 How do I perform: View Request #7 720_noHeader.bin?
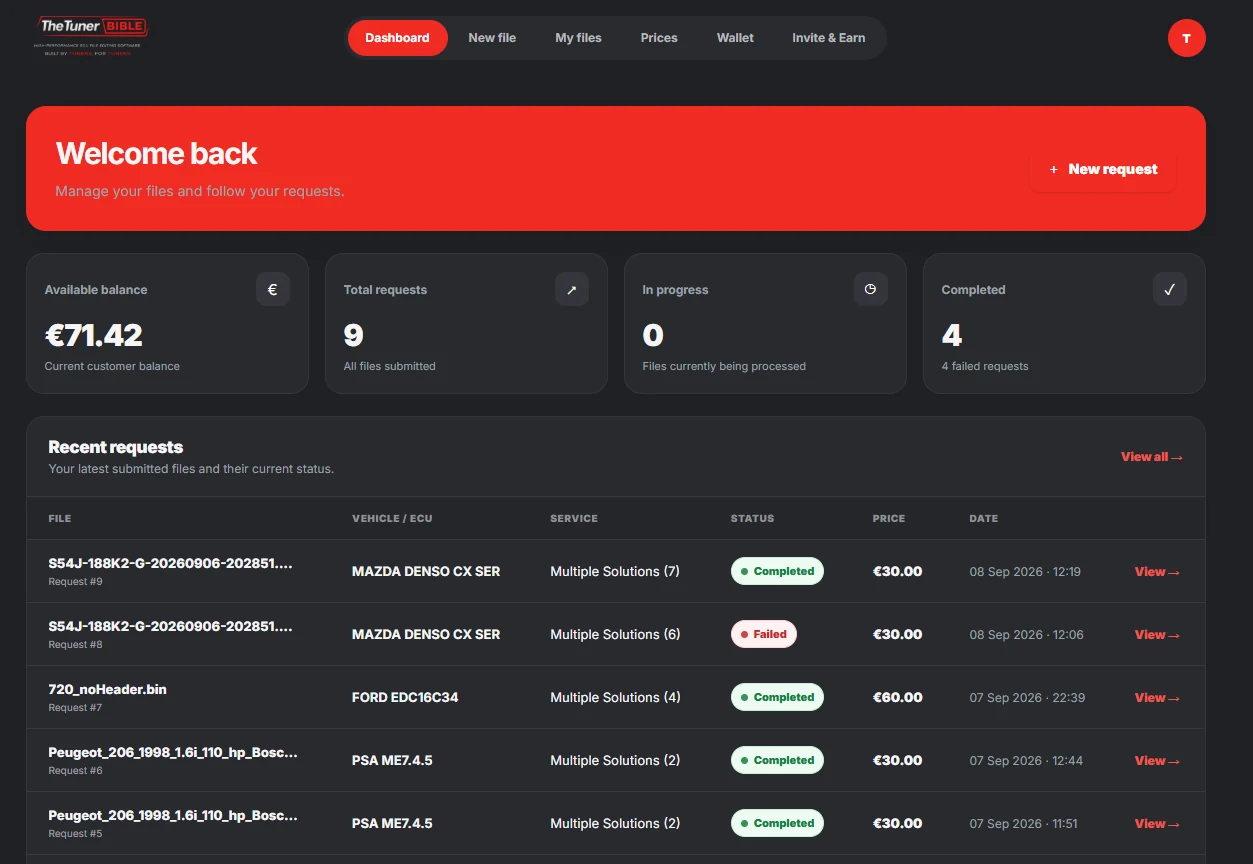coord(1157,698)
